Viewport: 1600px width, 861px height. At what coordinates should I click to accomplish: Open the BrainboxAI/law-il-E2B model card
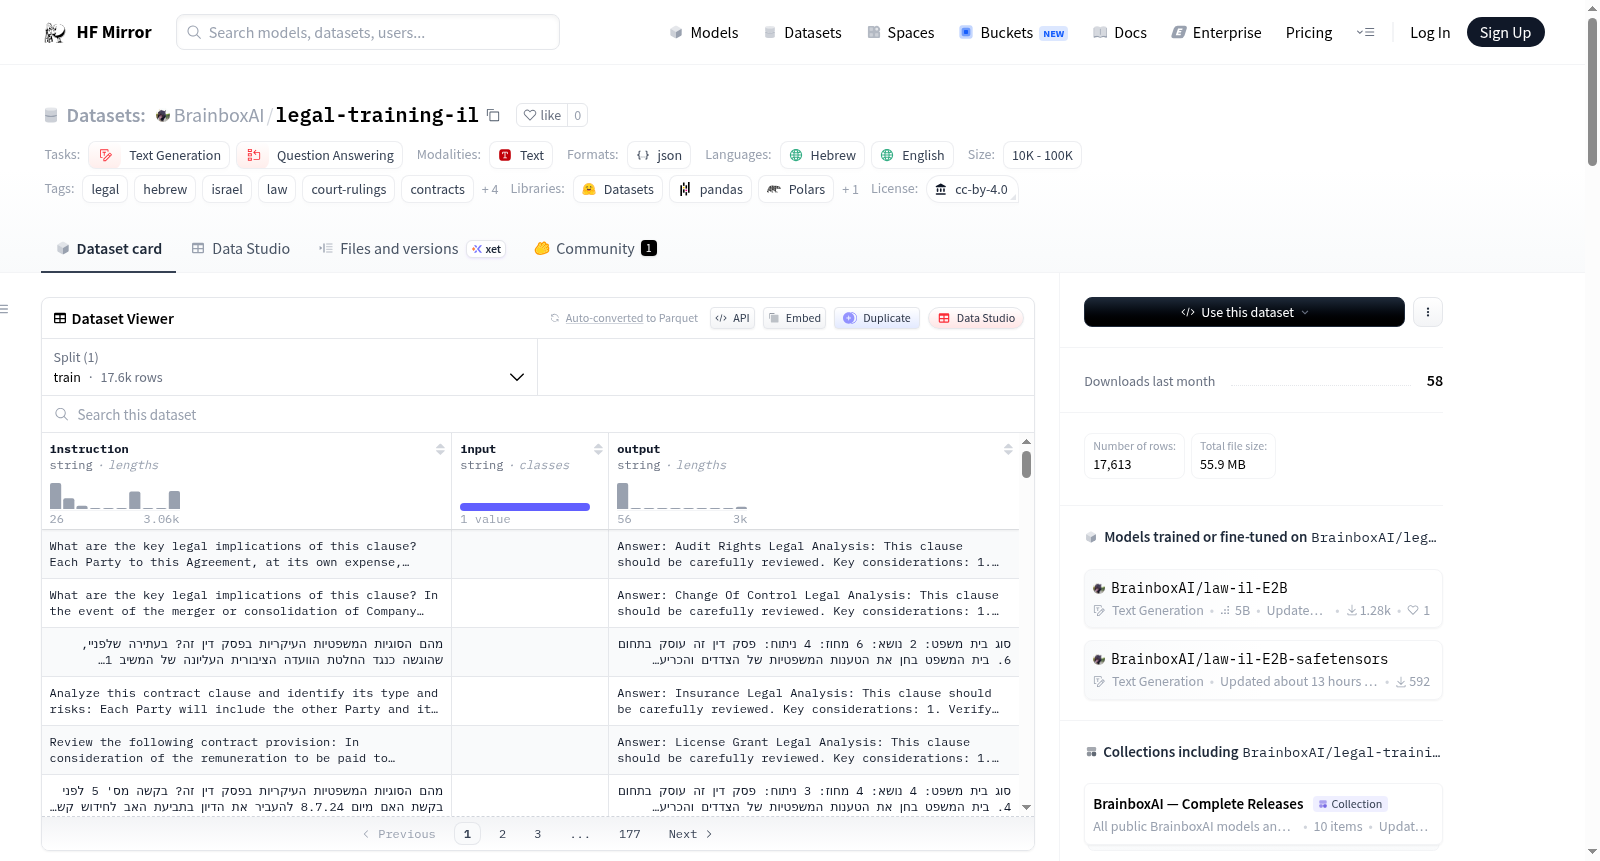coord(1263,598)
